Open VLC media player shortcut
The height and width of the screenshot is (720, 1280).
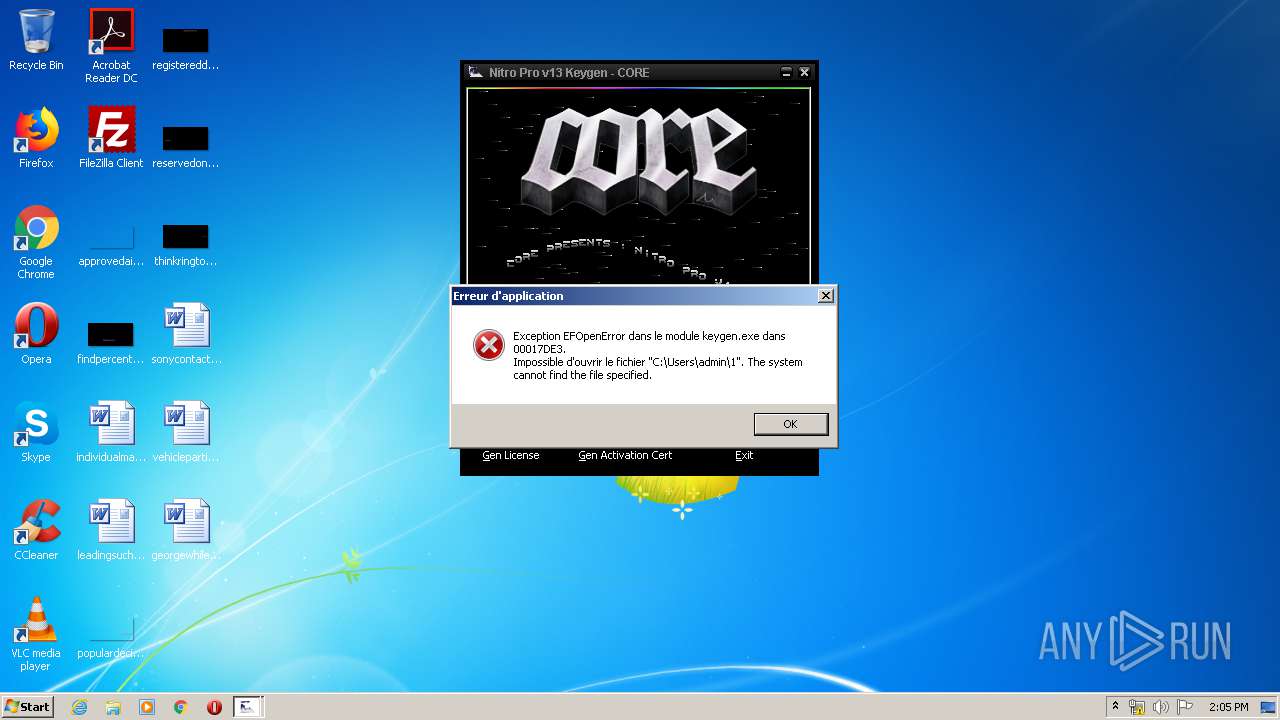point(36,634)
